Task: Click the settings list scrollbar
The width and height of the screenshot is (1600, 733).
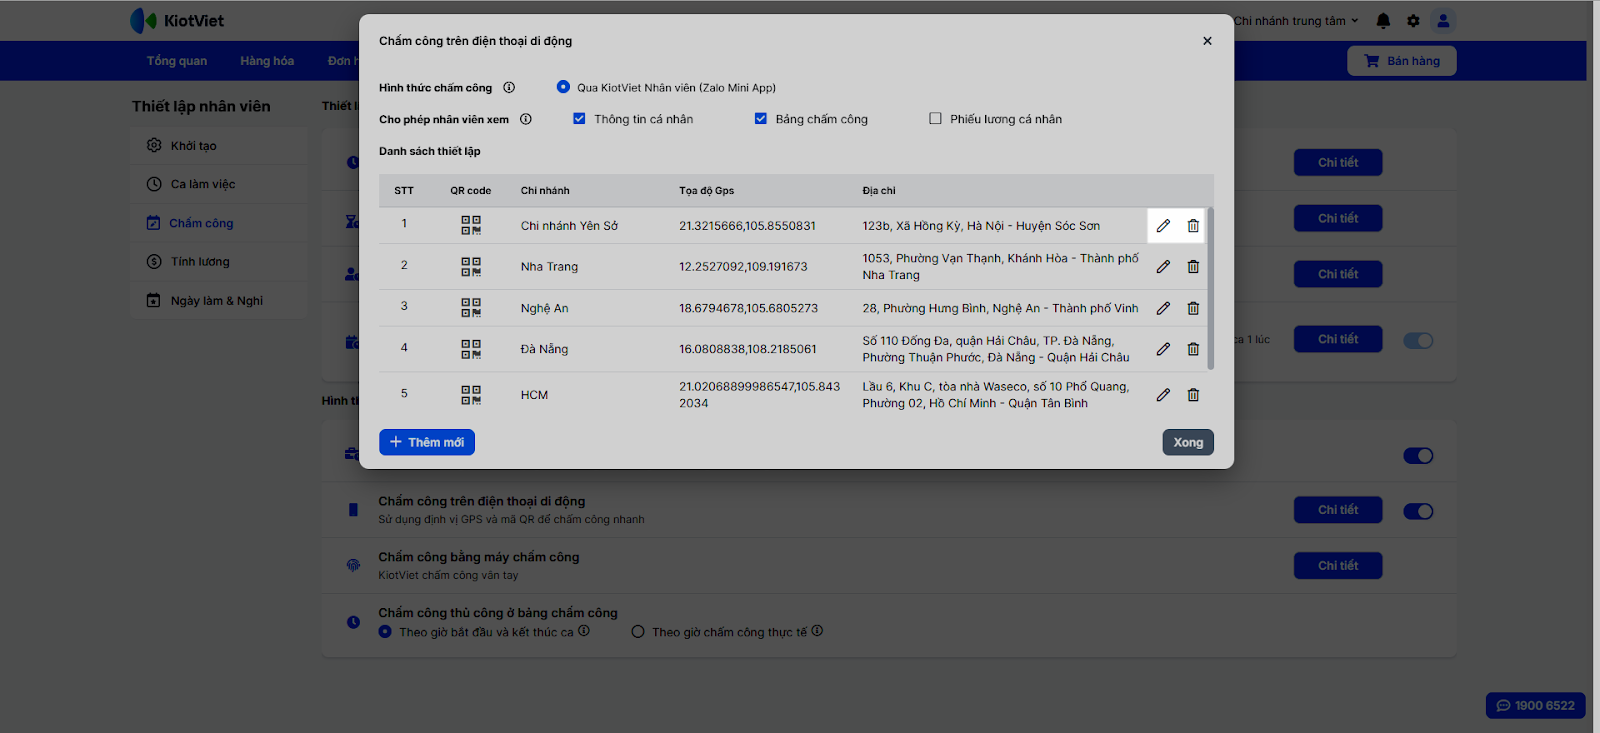Action: point(1210,288)
